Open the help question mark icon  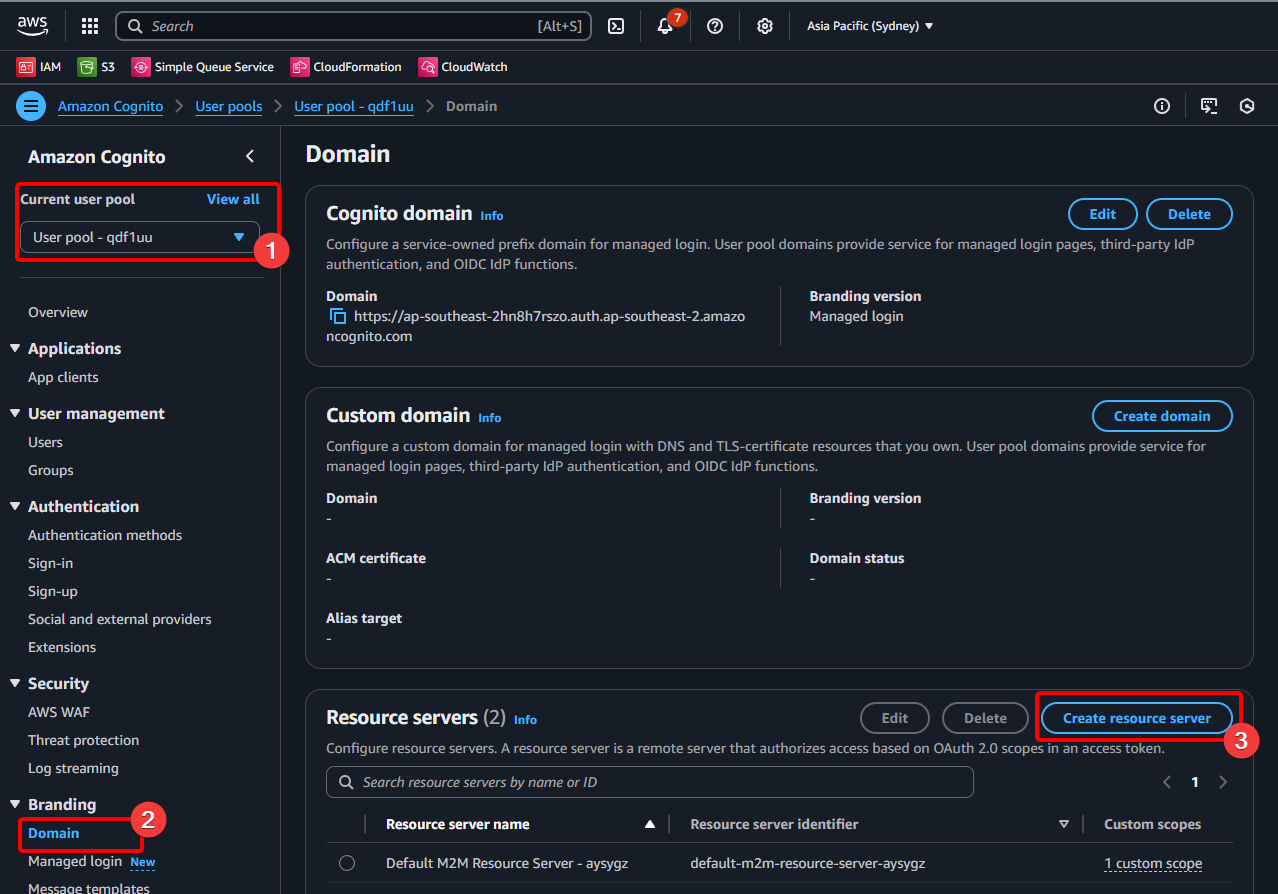point(715,26)
